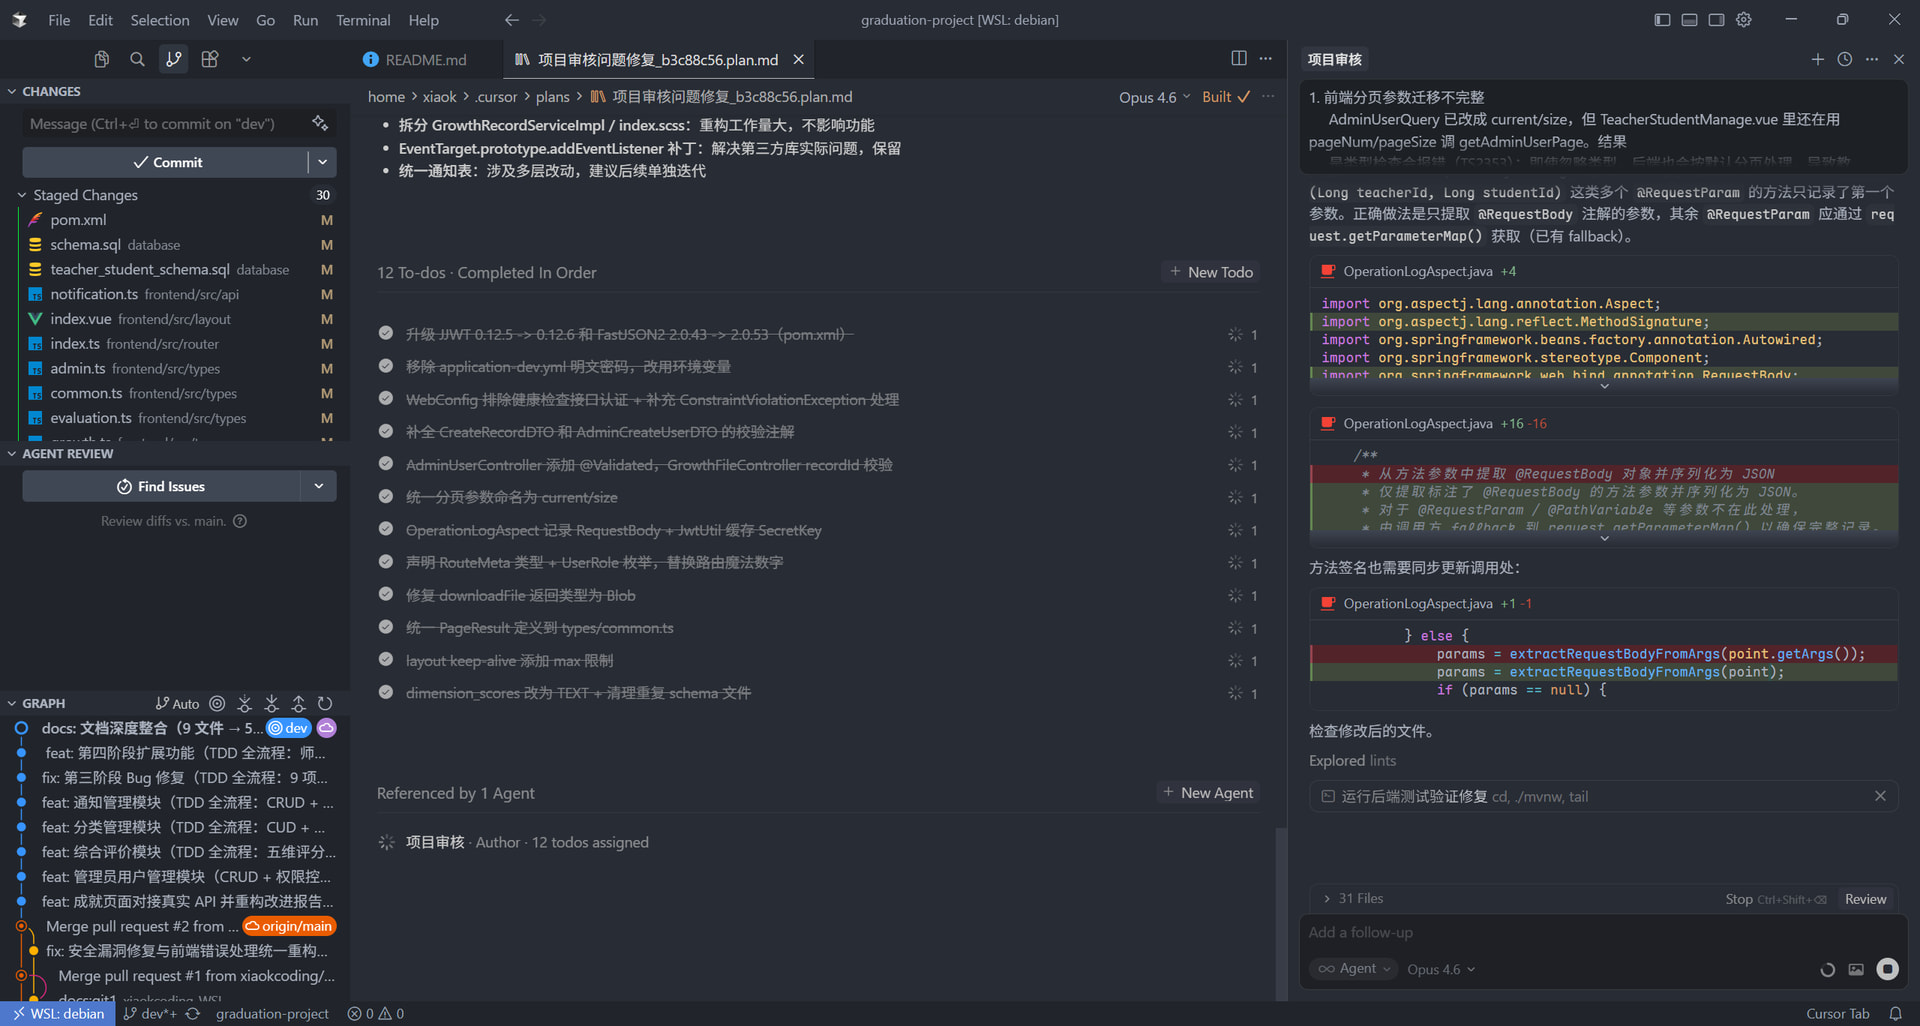Open the Terminal menu
Screen dimensions: 1920x1026
[x=363, y=20]
